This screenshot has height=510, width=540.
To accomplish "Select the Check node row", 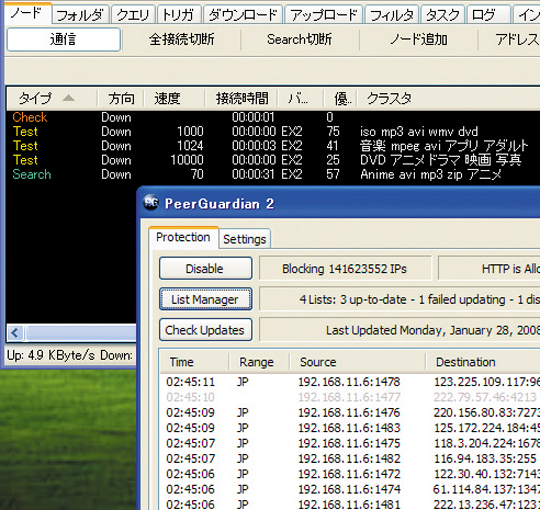I will tap(273, 117).
